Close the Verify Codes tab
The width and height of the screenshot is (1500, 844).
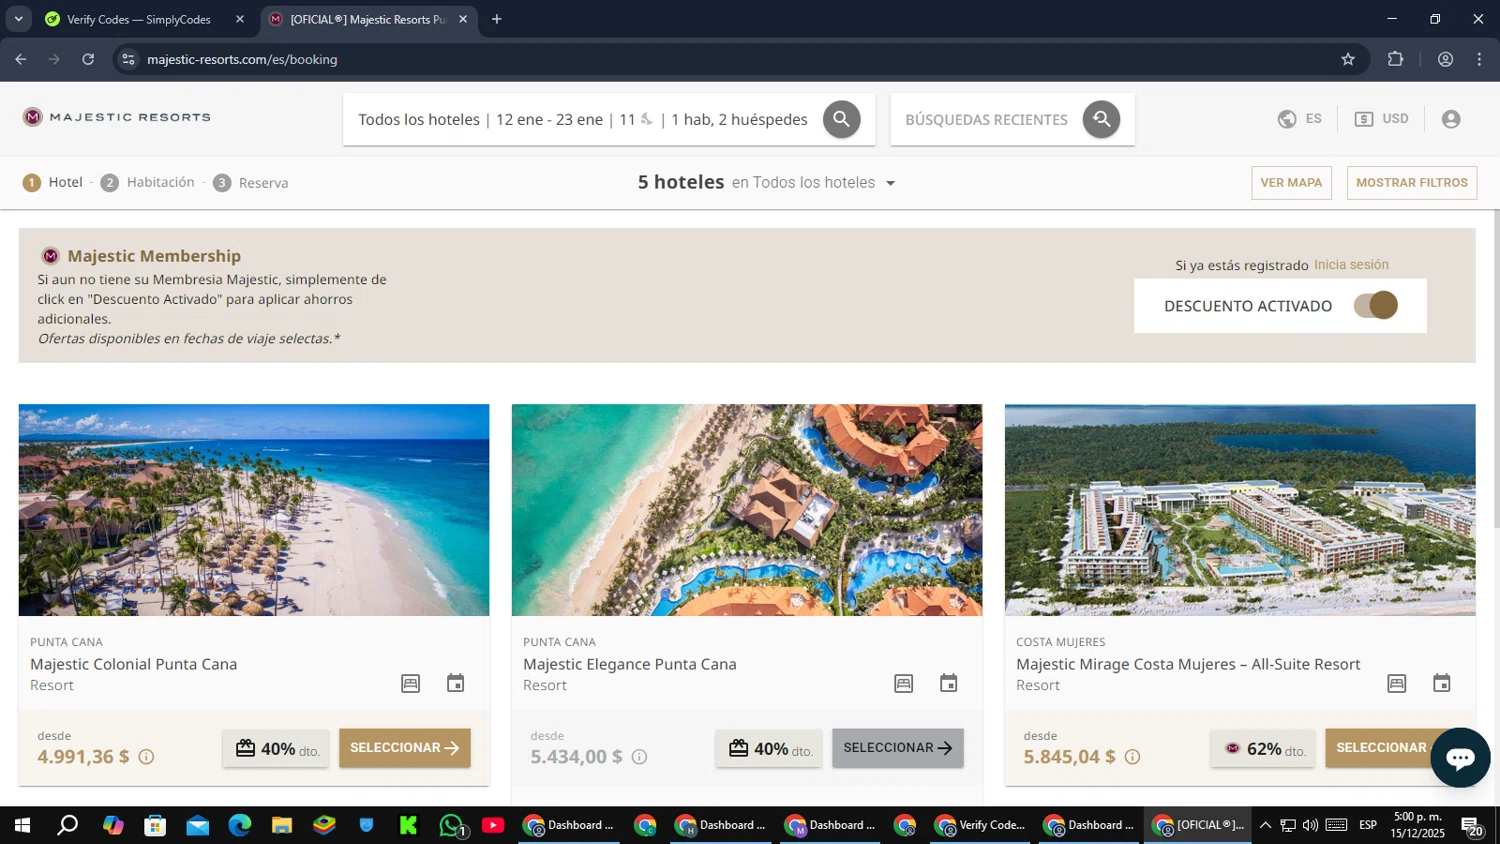(x=240, y=19)
